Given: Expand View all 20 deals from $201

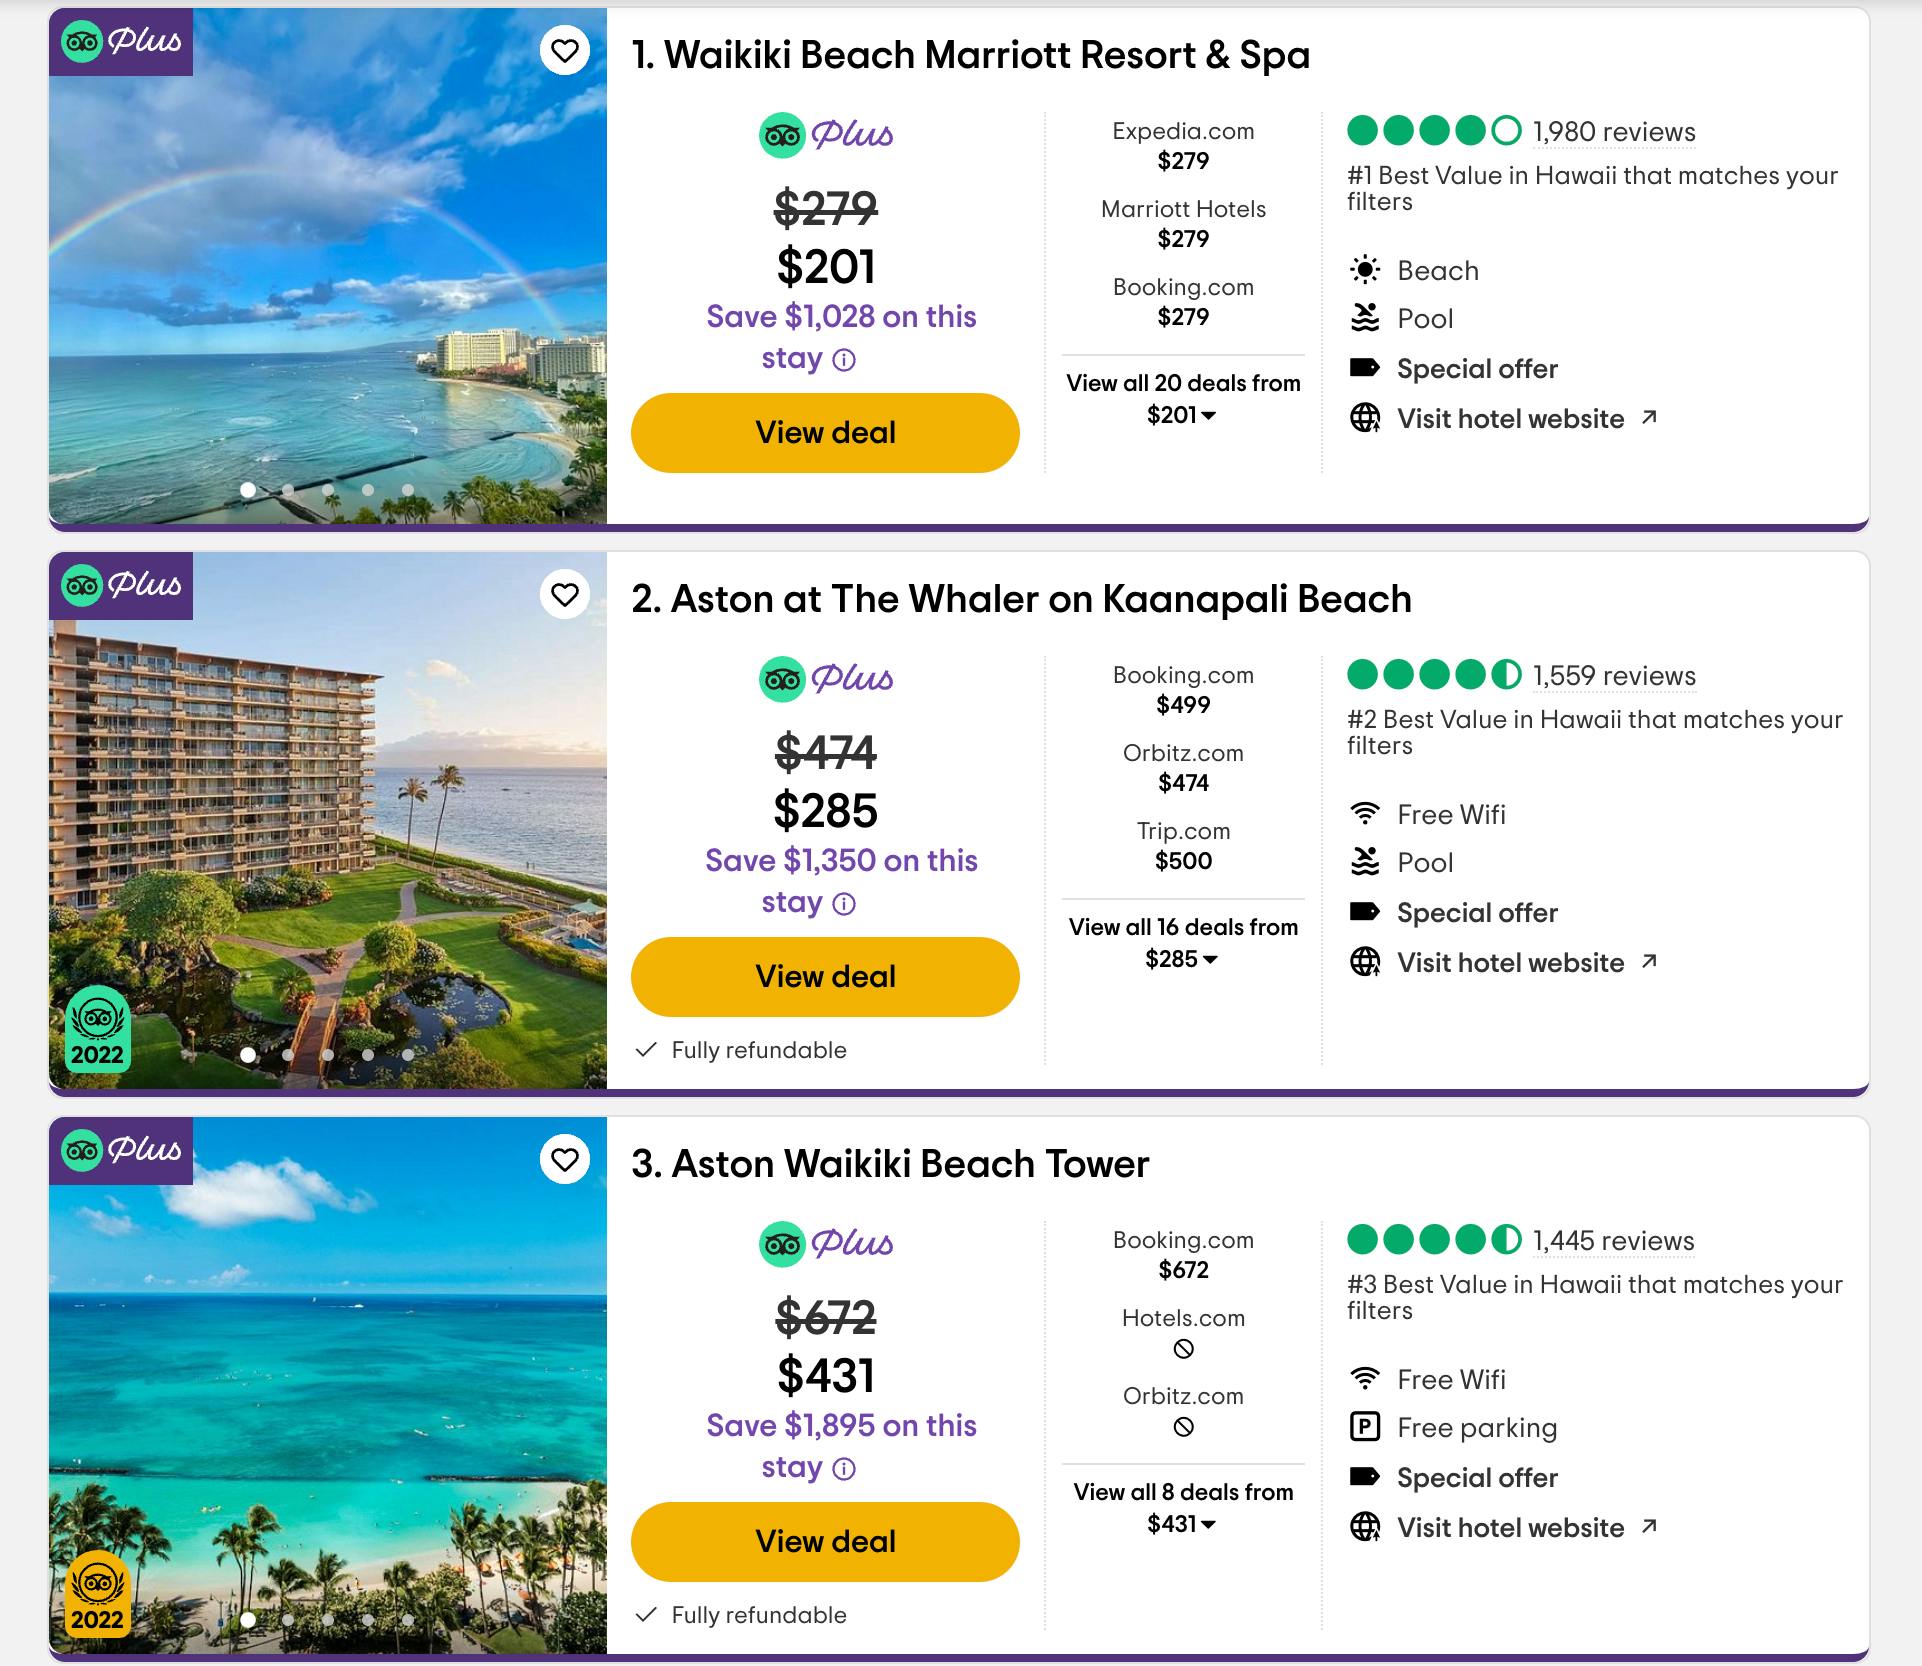Looking at the screenshot, I should pyautogui.click(x=1183, y=399).
